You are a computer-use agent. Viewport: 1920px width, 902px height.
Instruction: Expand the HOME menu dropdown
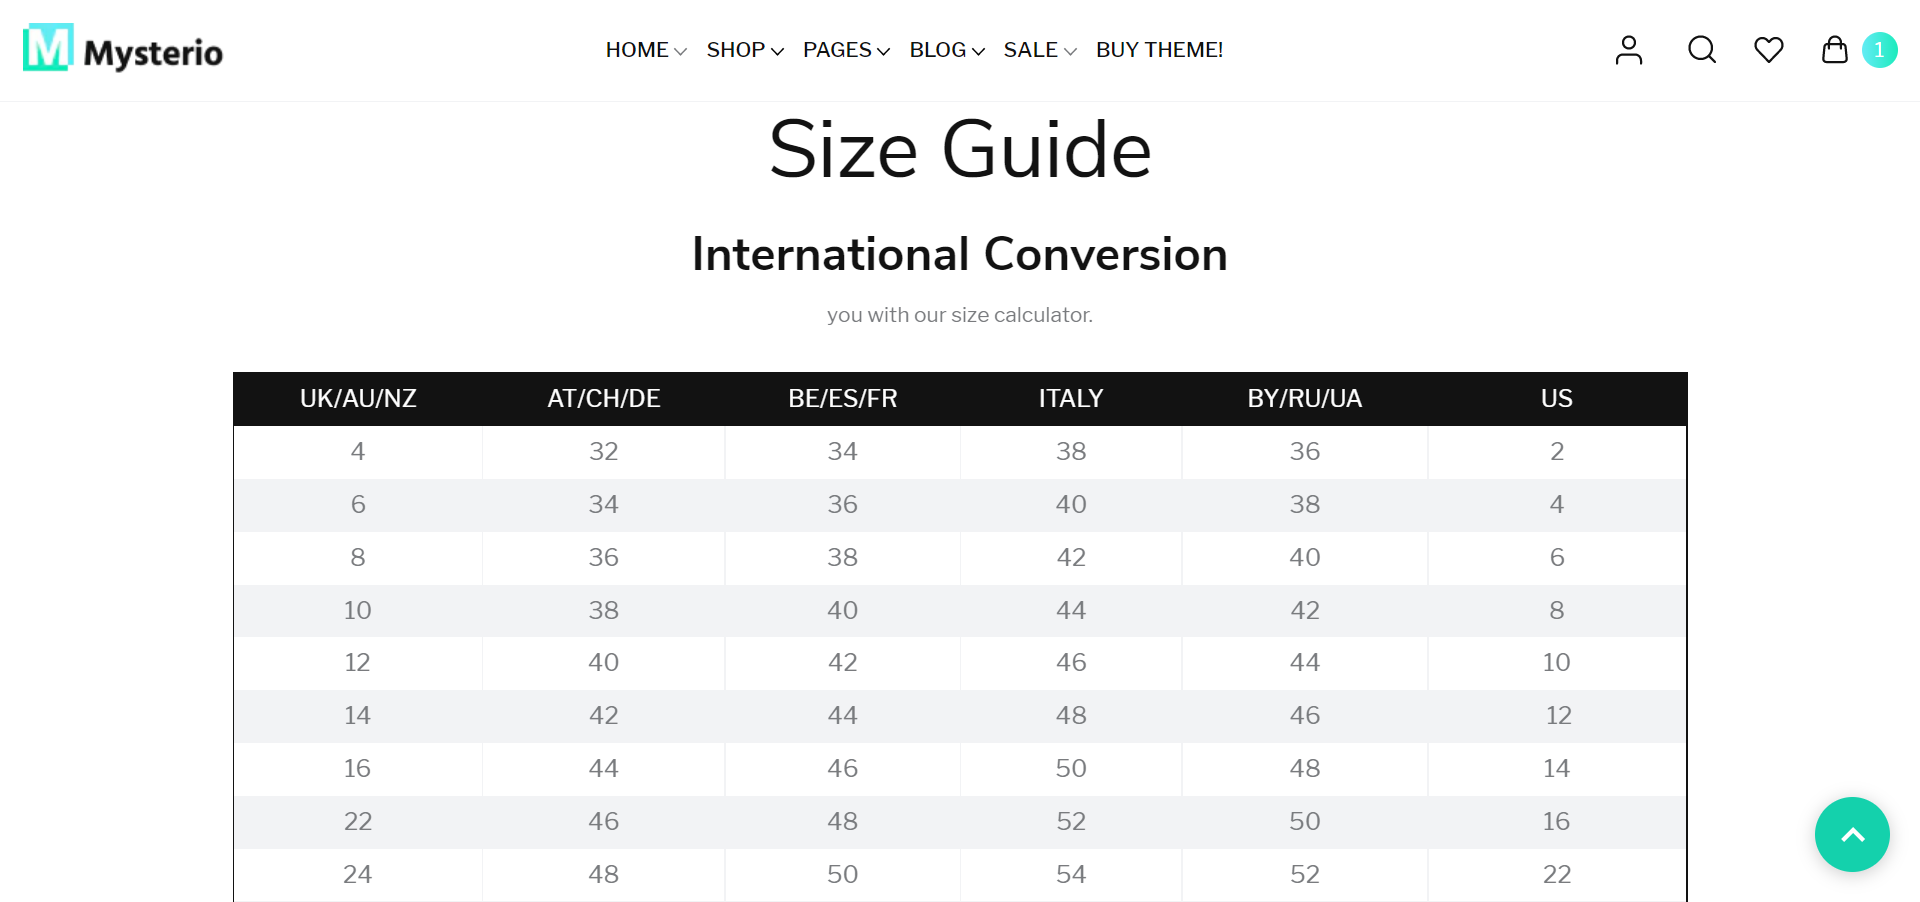645,50
